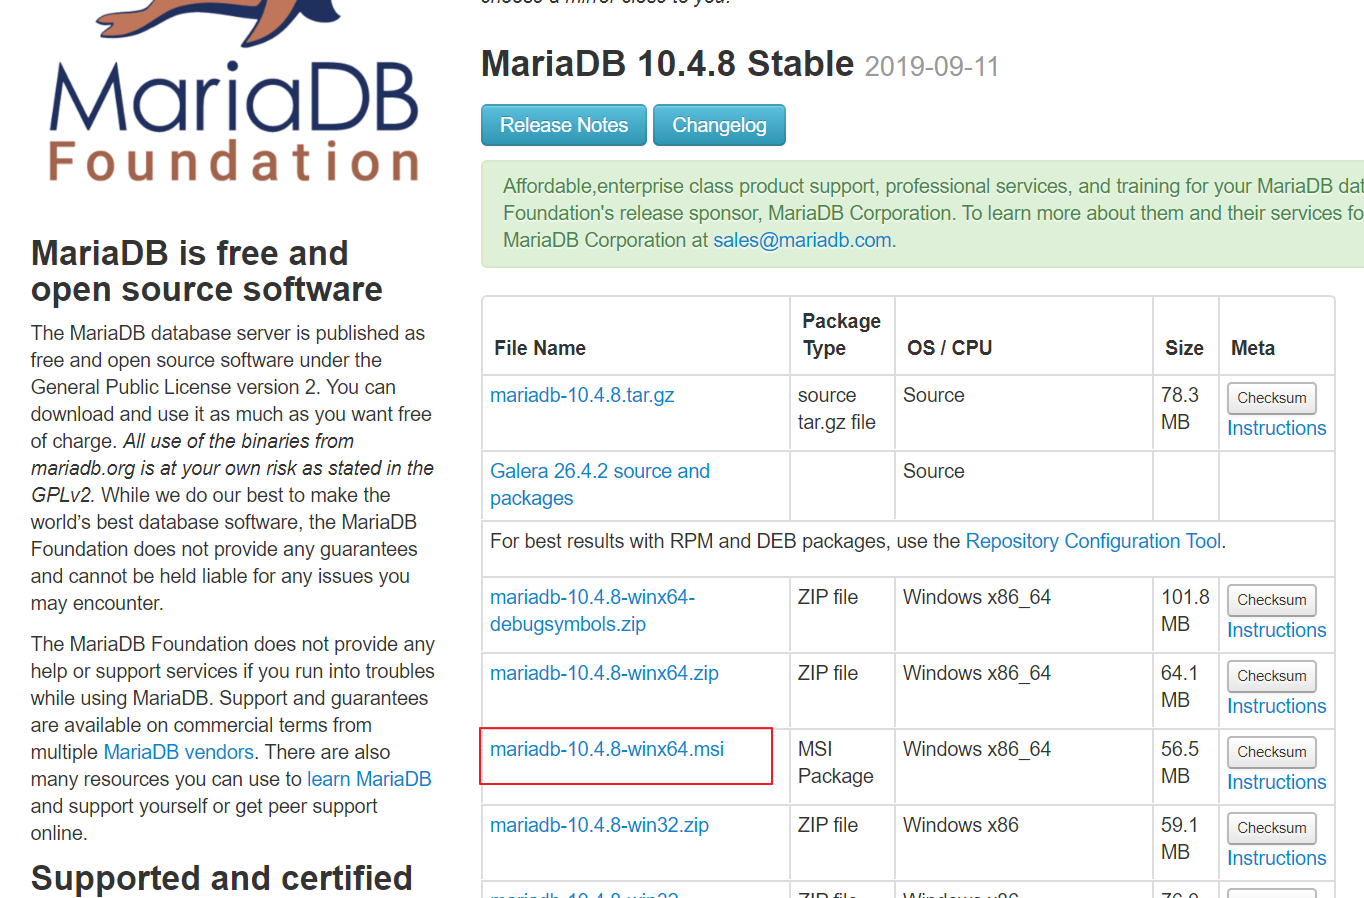Open Instructions for winx64.zip row
The height and width of the screenshot is (898, 1364).
pyautogui.click(x=1277, y=706)
